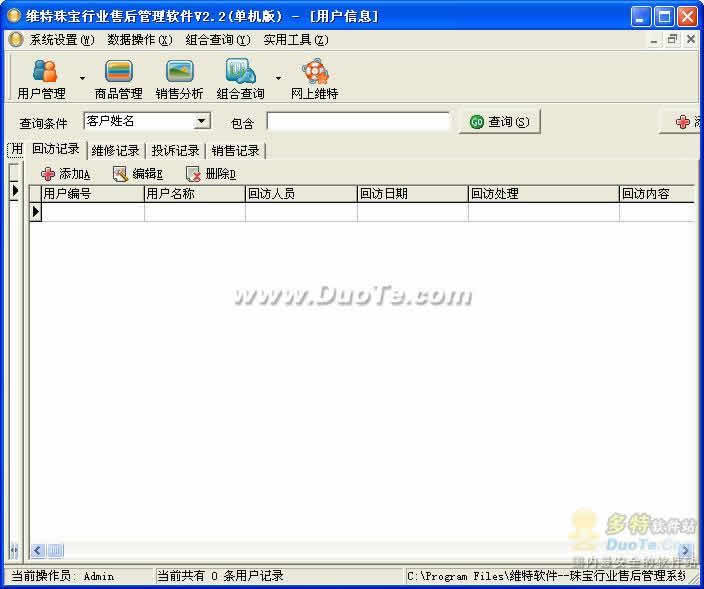
Task: Click 用户名称 column header
Action: point(195,194)
